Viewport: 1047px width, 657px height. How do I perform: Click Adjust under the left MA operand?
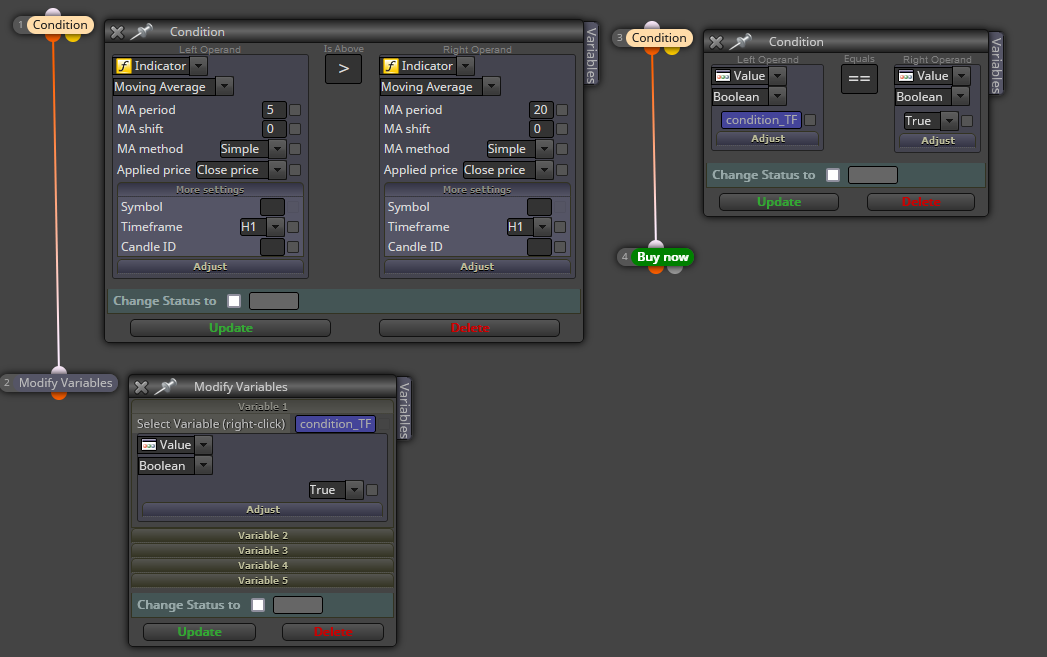[x=210, y=266]
